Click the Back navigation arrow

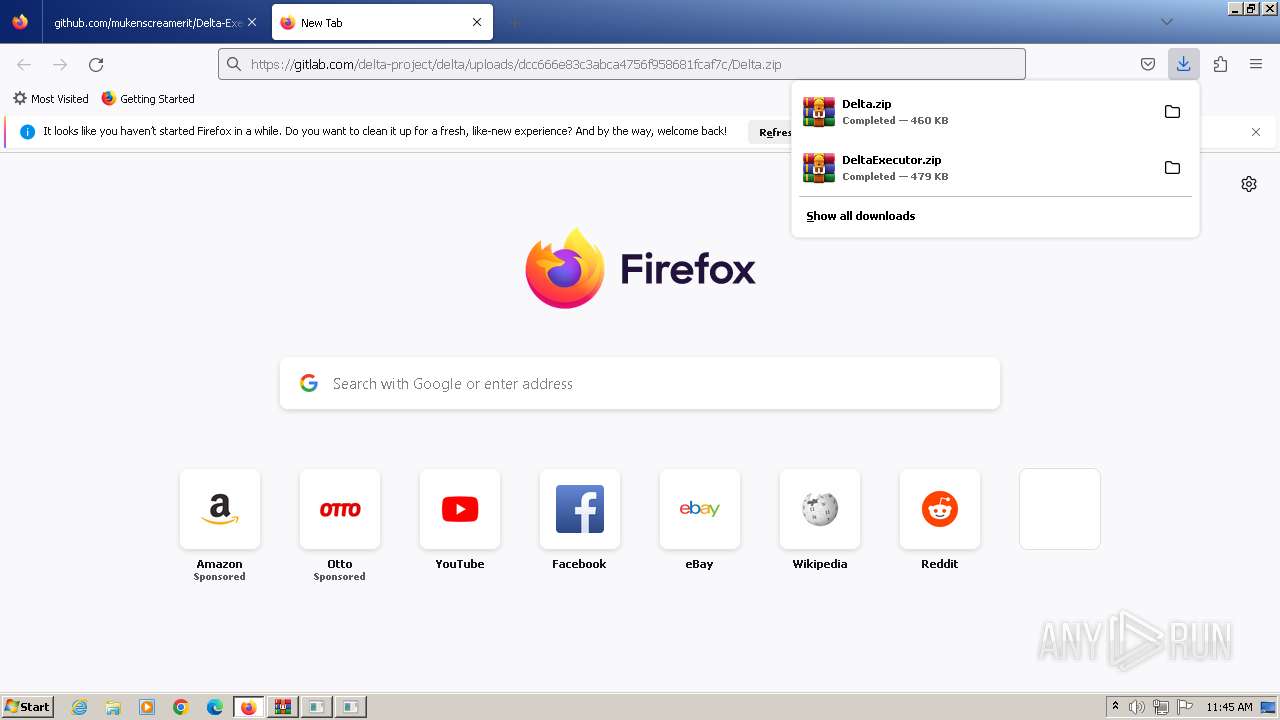24,64
